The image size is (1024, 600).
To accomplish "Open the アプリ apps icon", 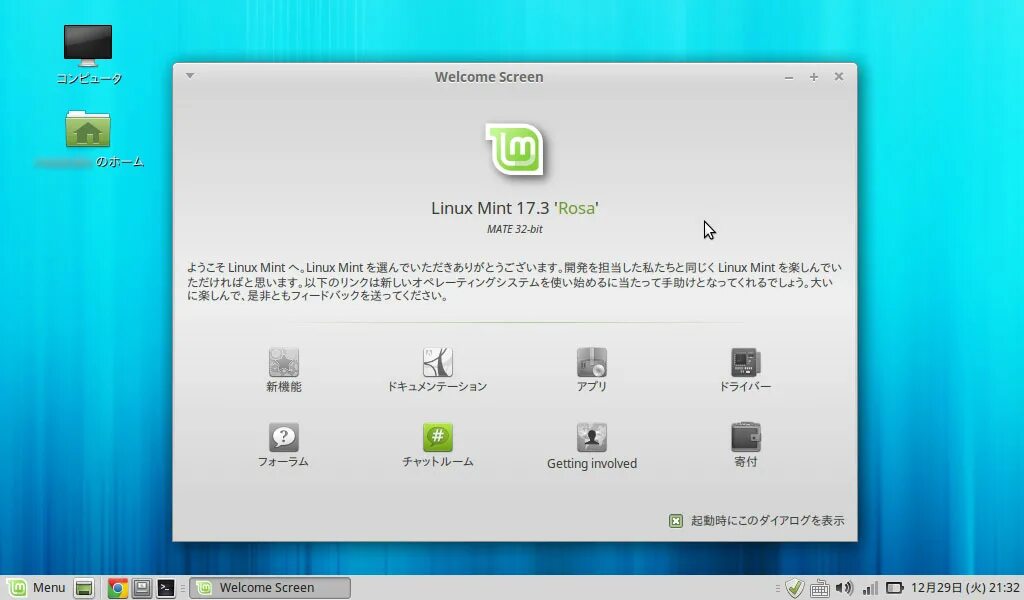I will pos(592,362).
